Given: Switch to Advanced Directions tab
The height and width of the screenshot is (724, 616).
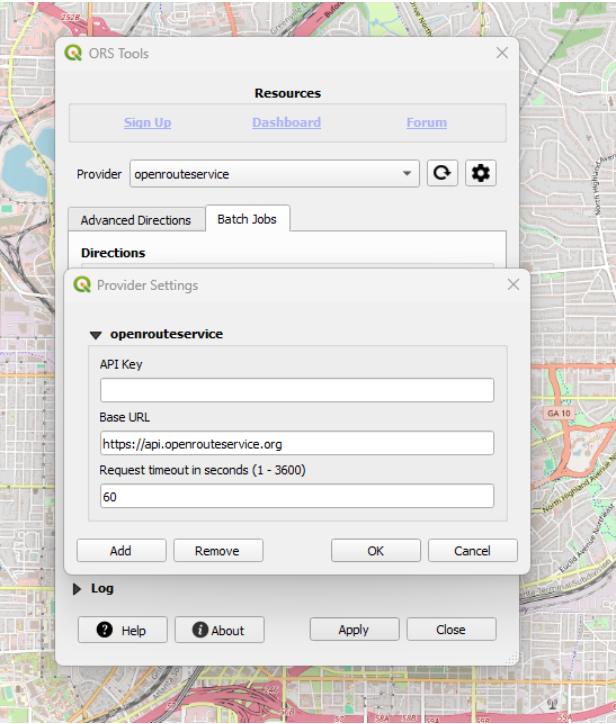Looking at the screenshot, I should coord(136,220).
